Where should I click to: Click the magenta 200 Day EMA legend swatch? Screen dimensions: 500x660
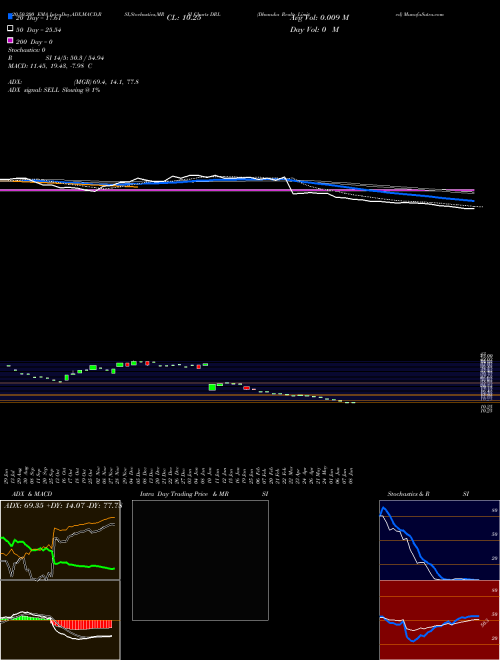[10, 40]
